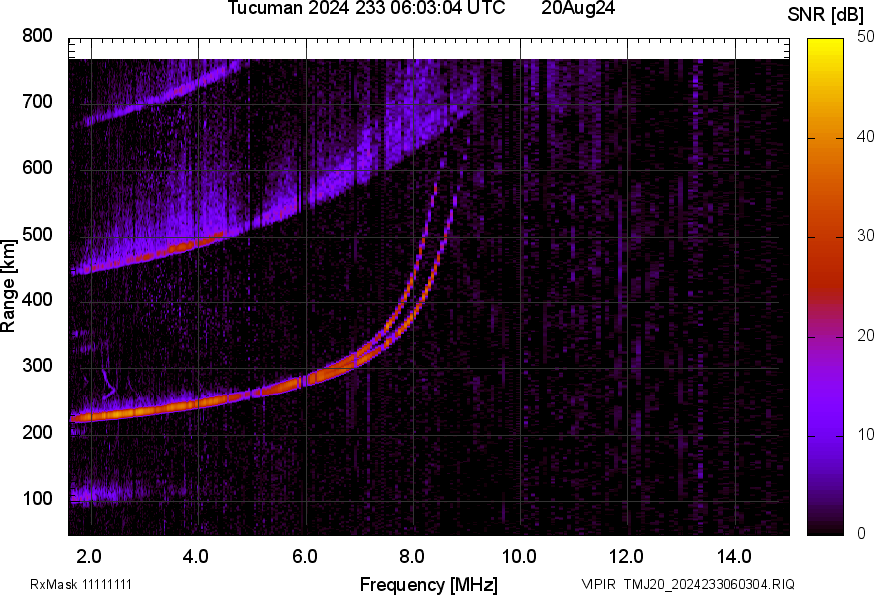
Task: Click the range axis tick '400'
Action: pos(37,300)
